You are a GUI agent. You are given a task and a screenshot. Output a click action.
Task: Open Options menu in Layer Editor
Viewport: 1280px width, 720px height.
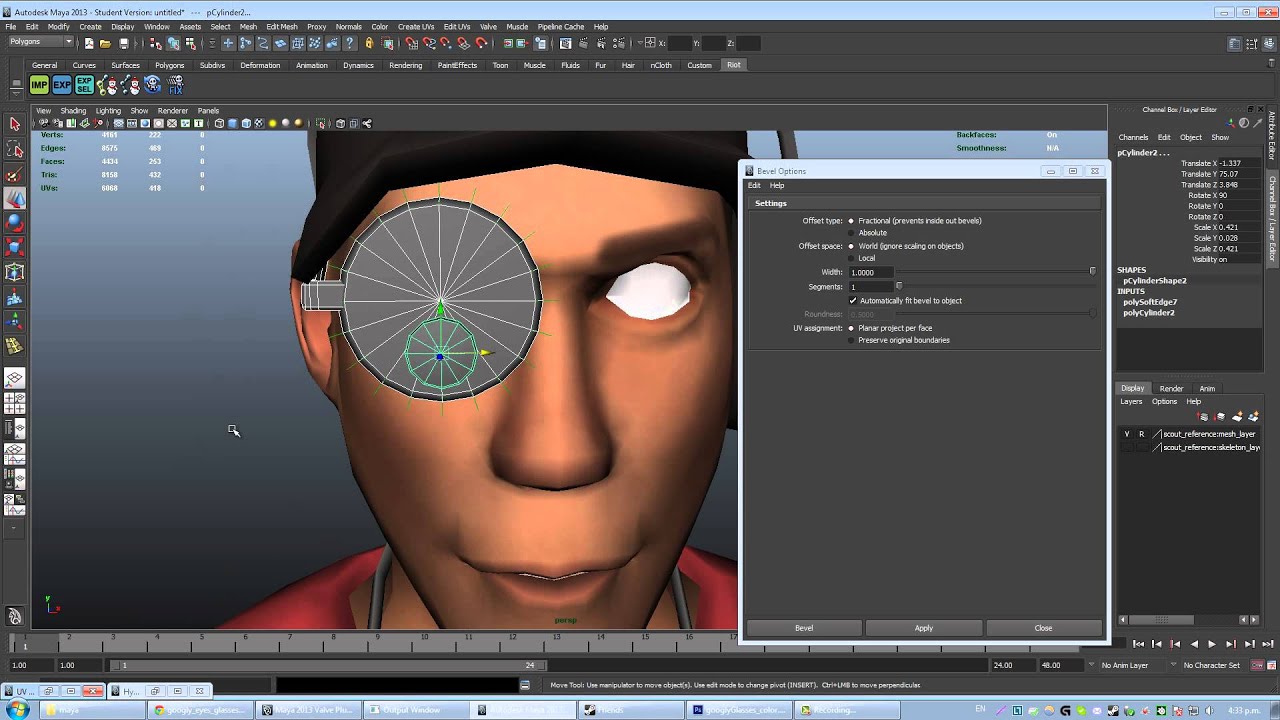click(1164, 402)
